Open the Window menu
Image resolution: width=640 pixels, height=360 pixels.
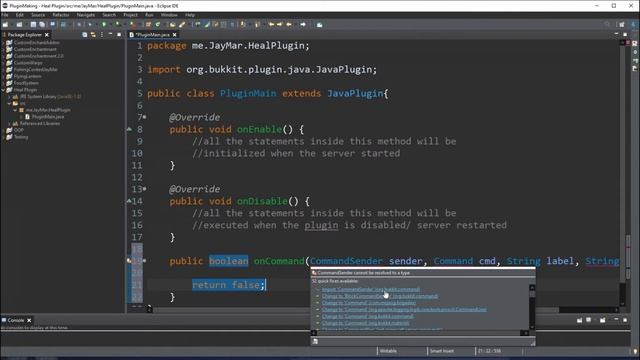click(169, 15)
